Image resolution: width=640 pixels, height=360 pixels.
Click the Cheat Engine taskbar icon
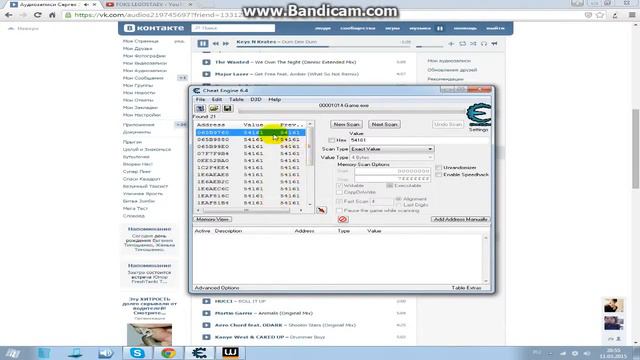(199, 353)
